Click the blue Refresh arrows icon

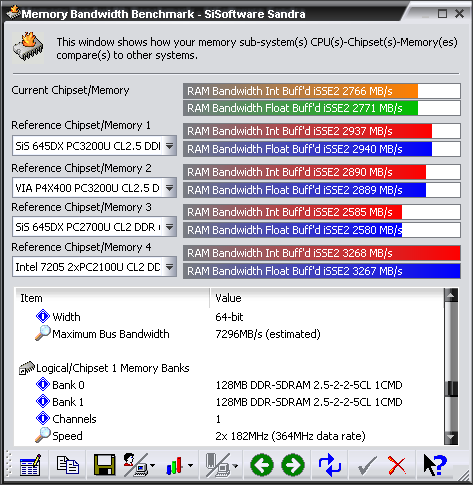(x=330, y=465)
